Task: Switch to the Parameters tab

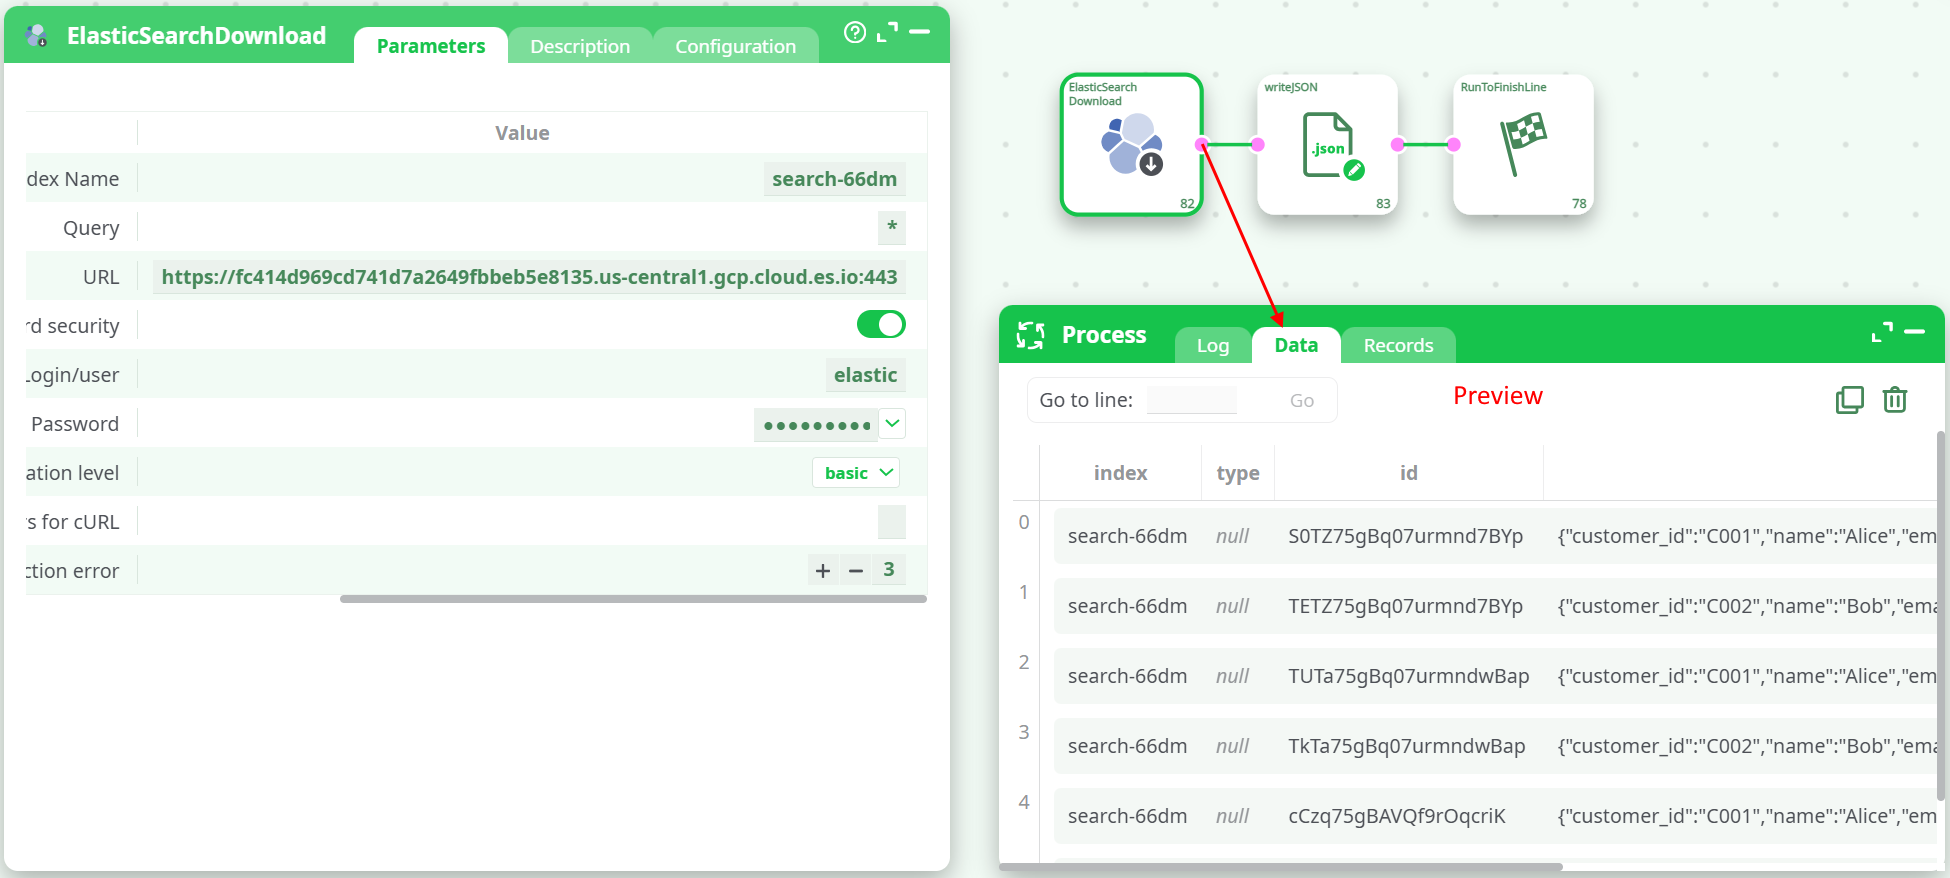Action: pos(431,46)
